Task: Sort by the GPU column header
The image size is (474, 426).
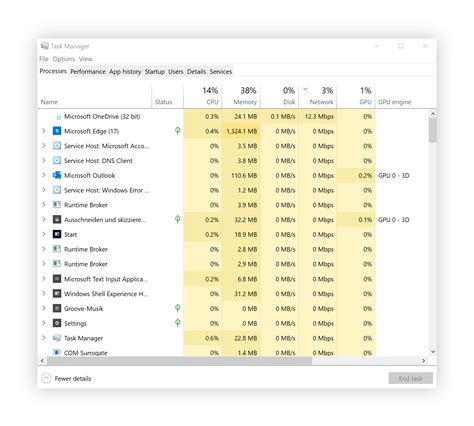Action: point(356,96)
